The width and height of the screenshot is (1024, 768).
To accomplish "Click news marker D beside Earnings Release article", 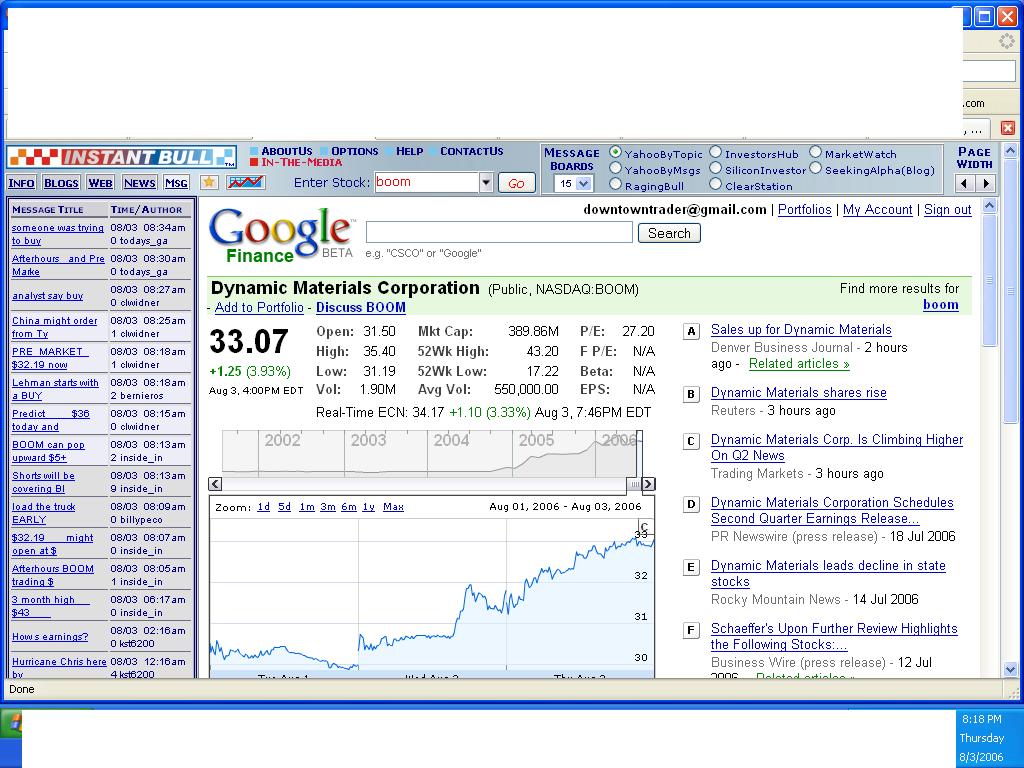I will tap(691, 504).
